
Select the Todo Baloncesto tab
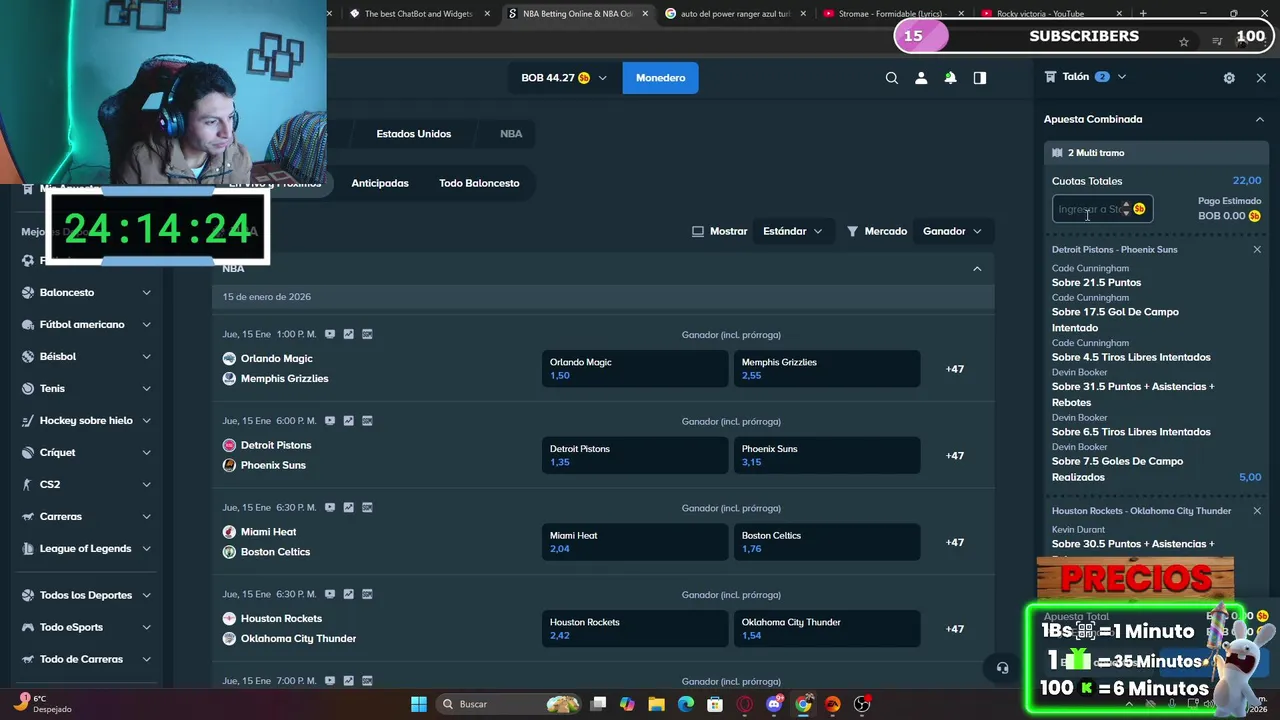[x=479, y=183]
